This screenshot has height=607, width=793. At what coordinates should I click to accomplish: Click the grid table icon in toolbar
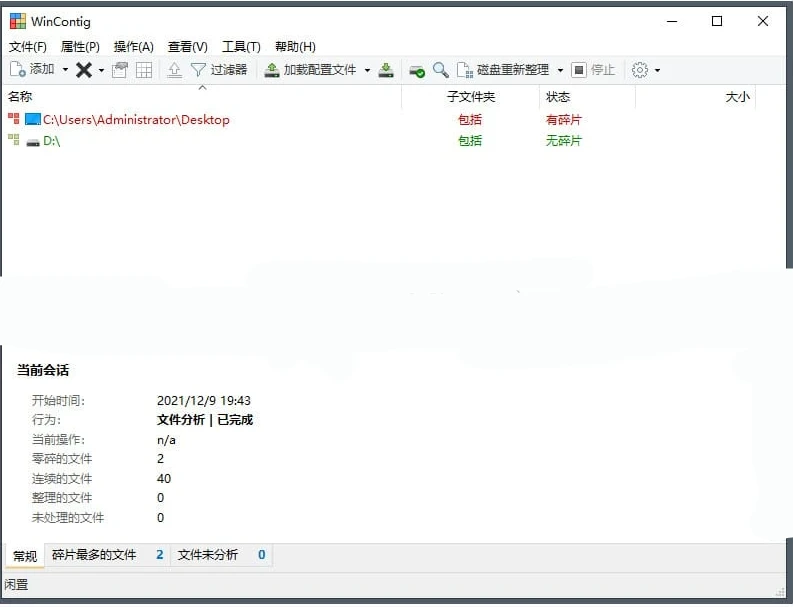click(144, 70)
